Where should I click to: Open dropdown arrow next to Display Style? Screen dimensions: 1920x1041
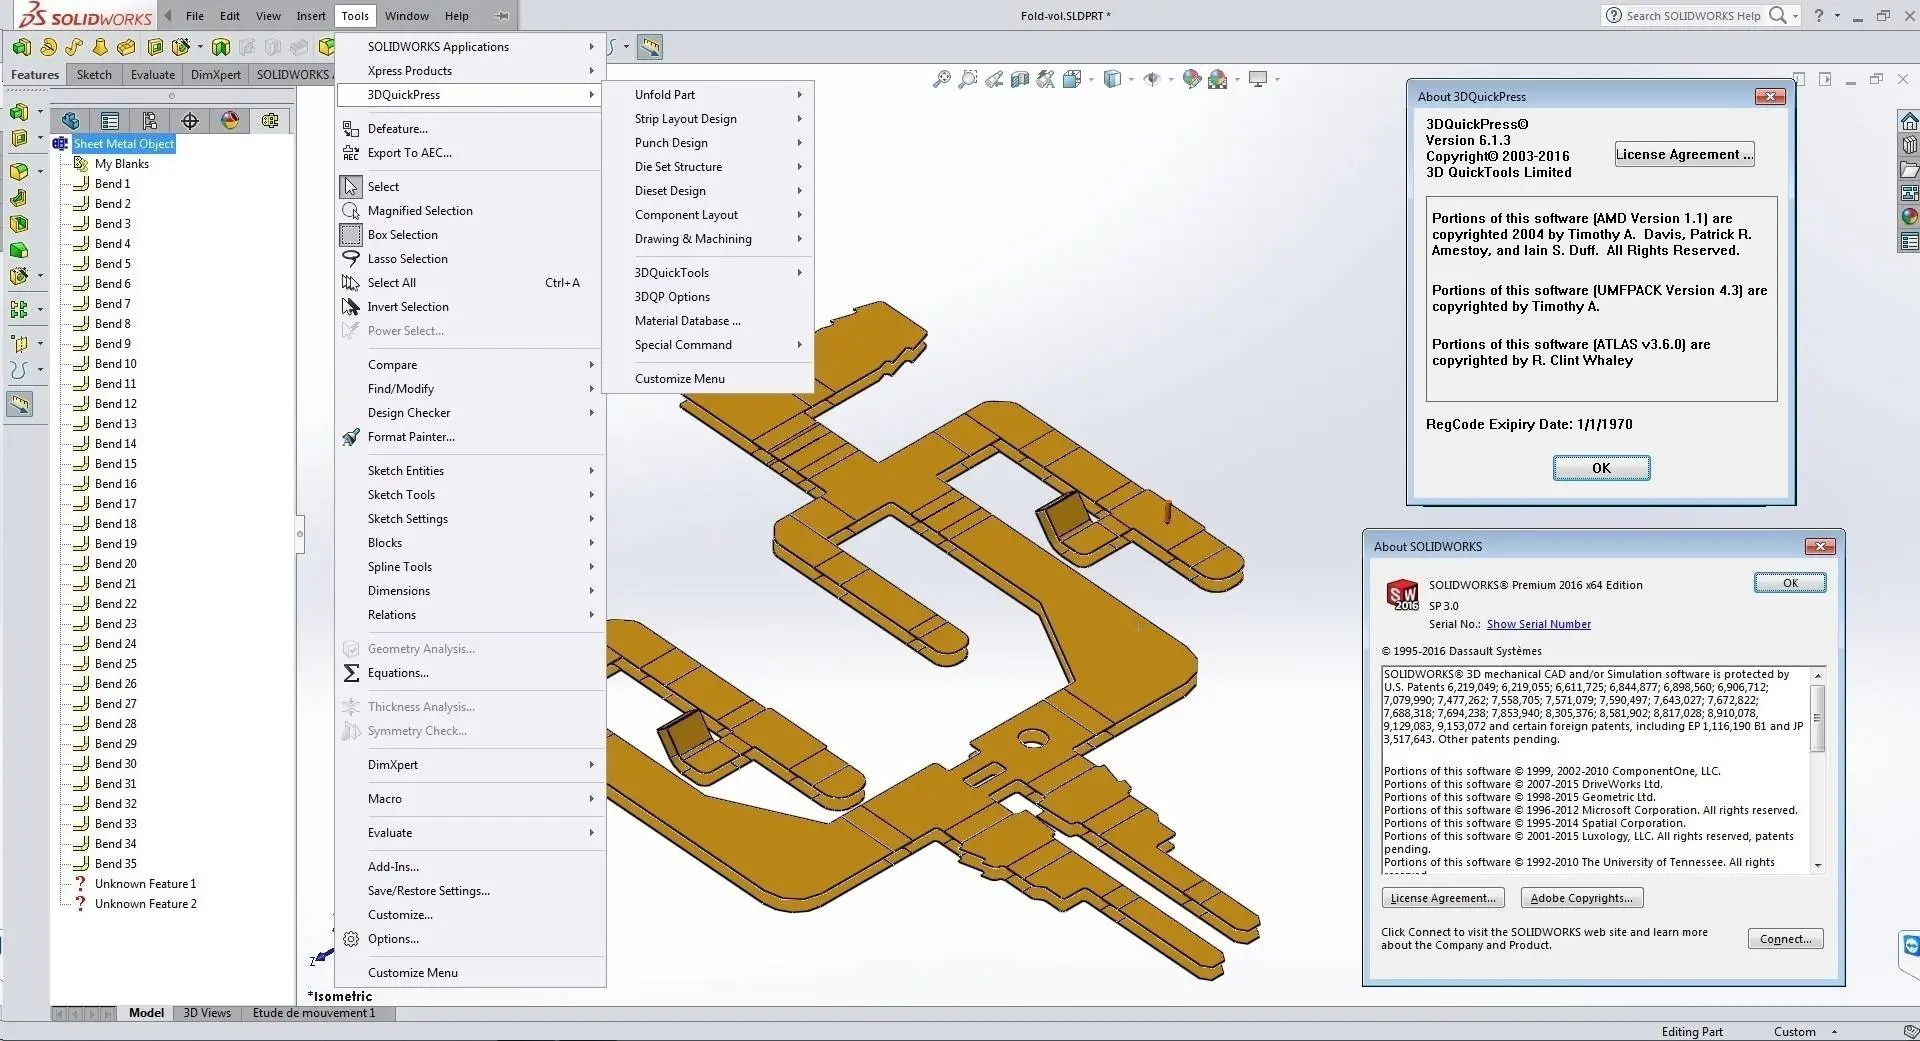click(1131, 79)
